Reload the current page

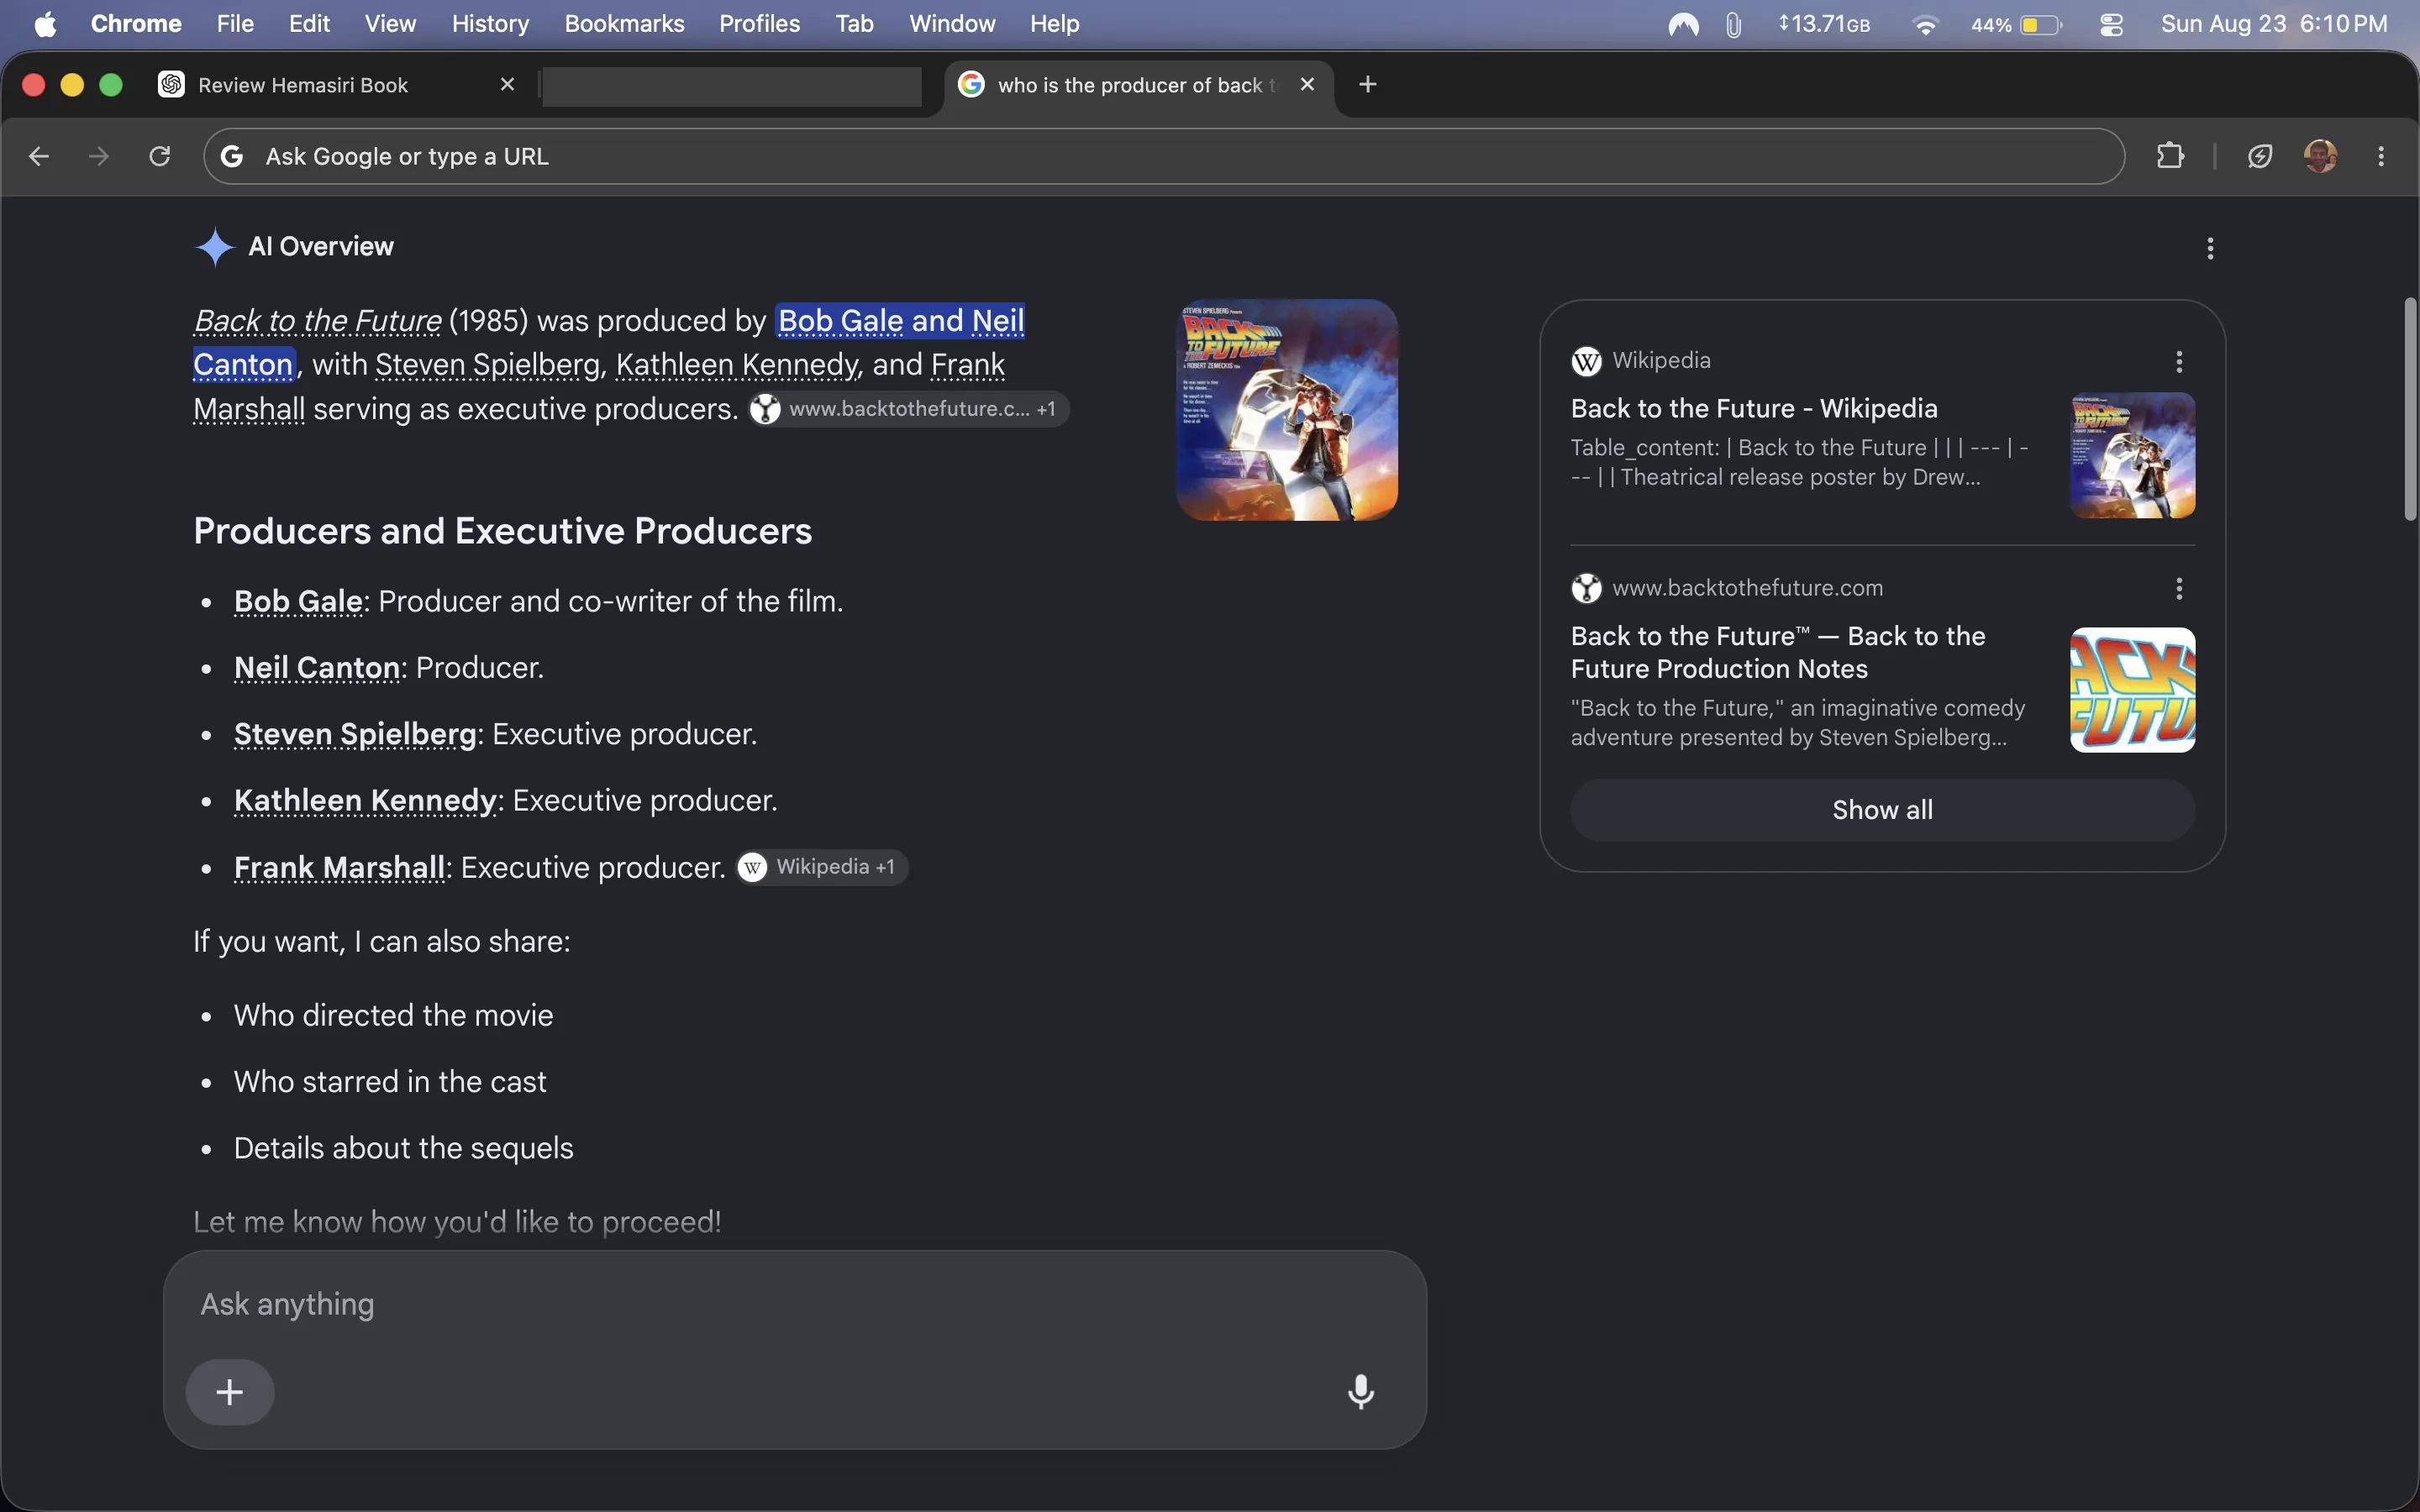160,156
